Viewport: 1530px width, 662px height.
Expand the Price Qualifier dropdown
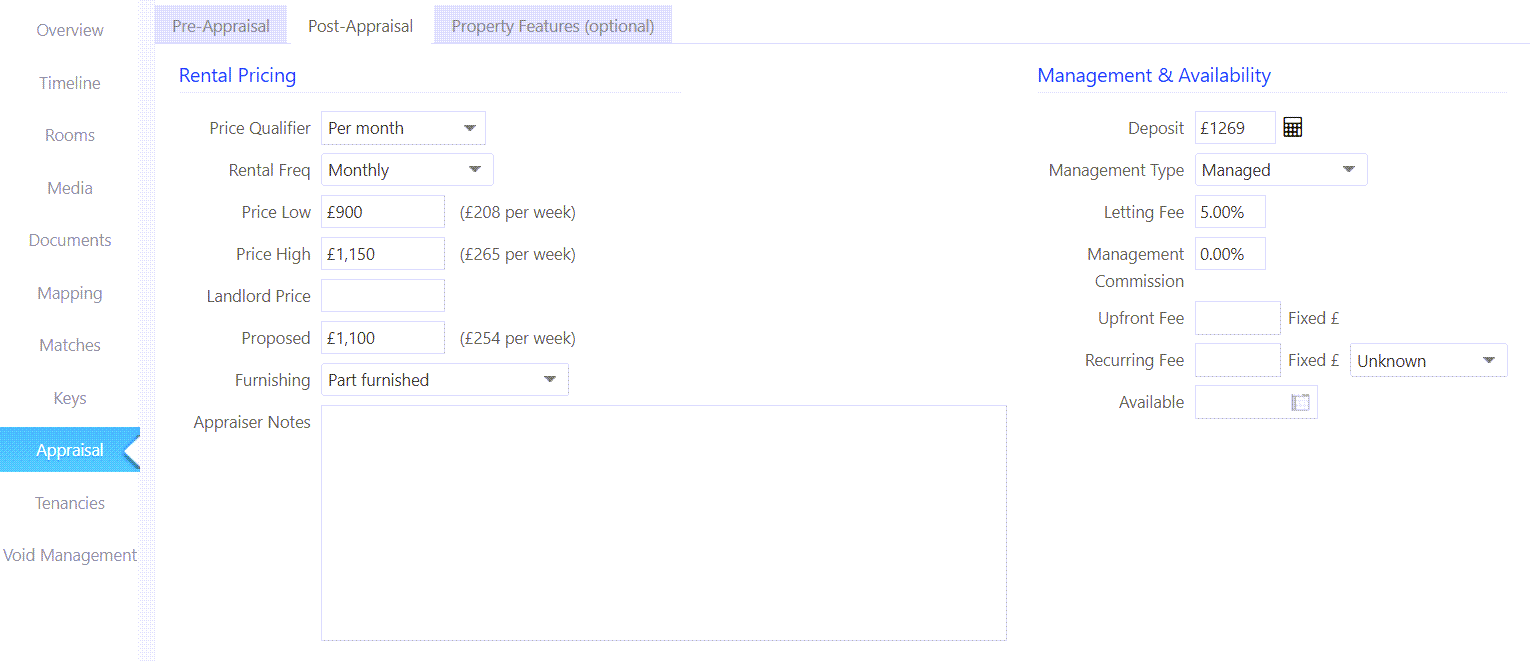tap(403, 128)
